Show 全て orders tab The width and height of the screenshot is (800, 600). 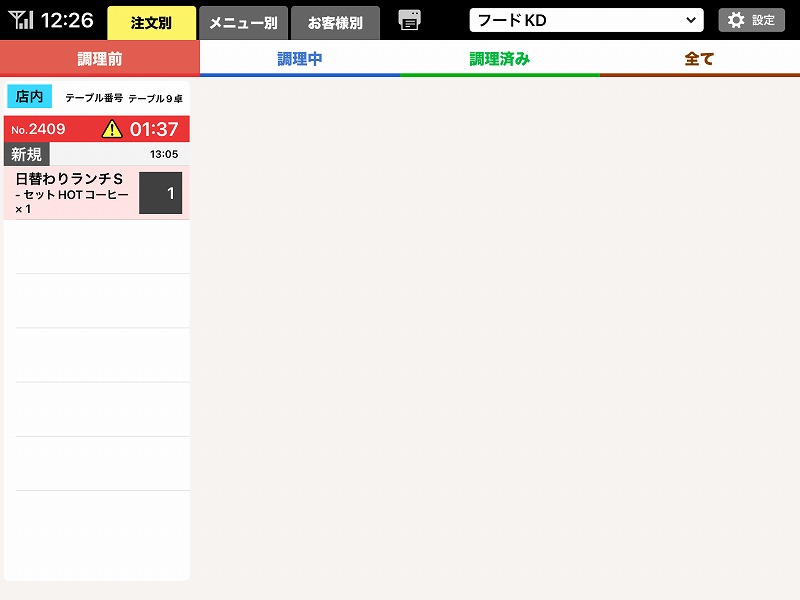click(700, 59)
